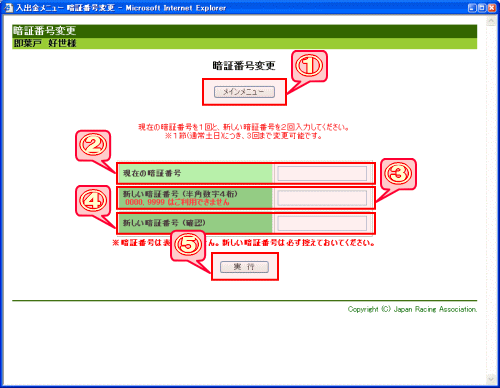Screen dimensions: 500x388
Task: Click the 新しい暗証番号（確認） input field
Action: [322, 223]
